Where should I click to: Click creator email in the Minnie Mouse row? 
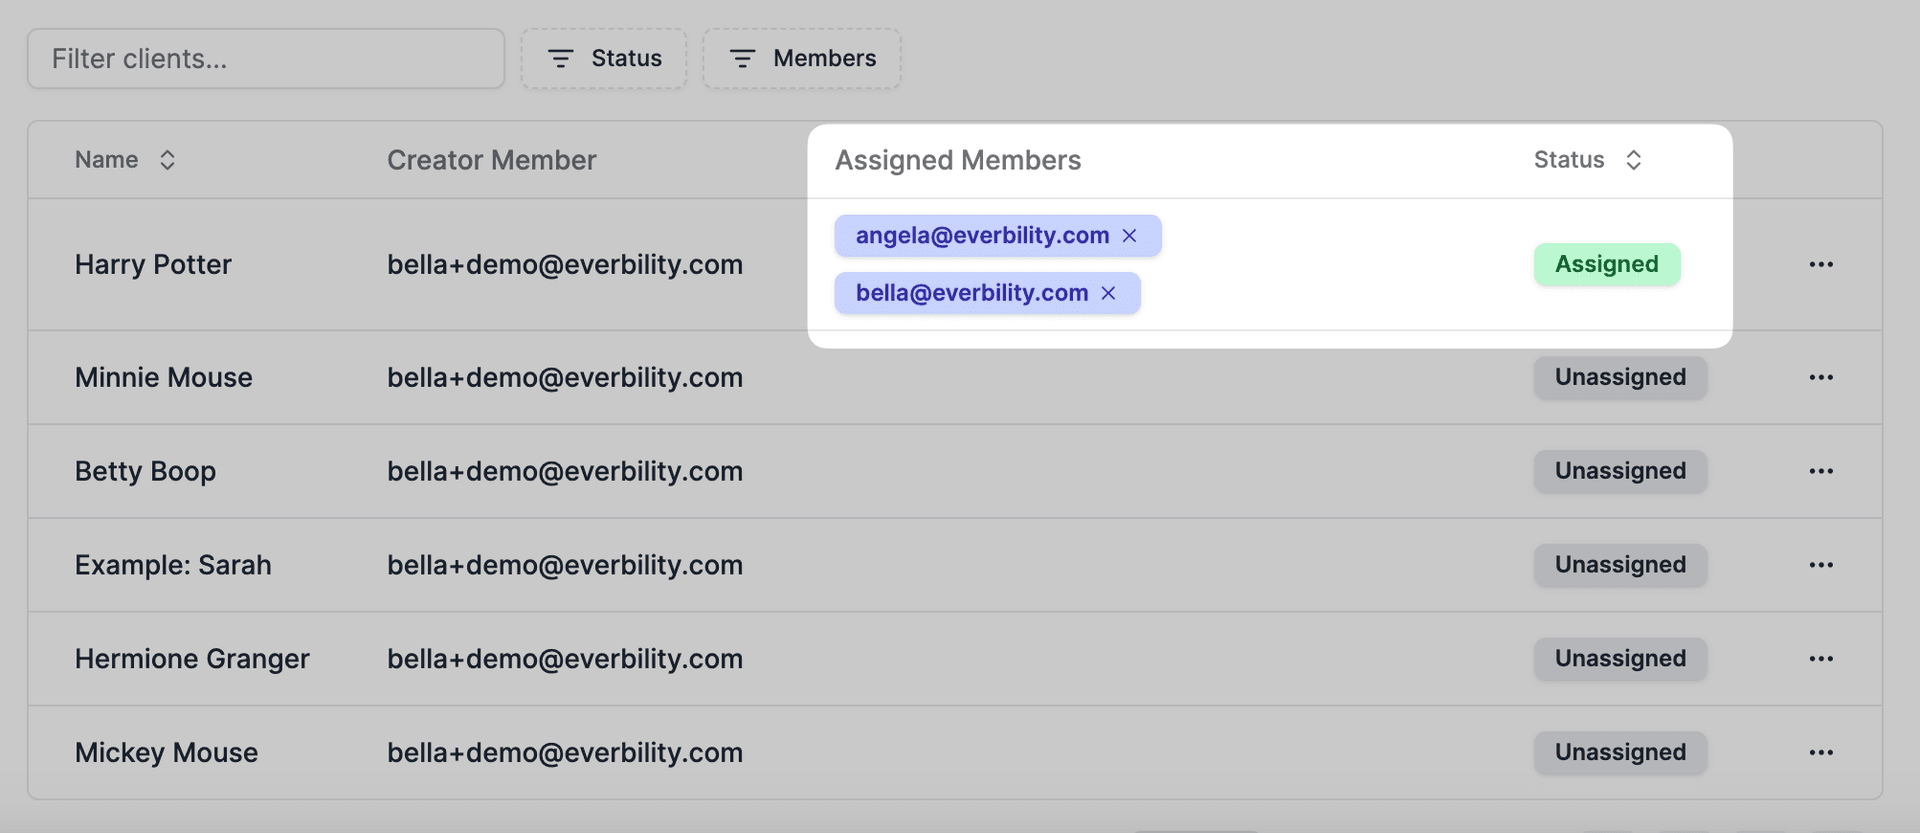click(565, 377)
